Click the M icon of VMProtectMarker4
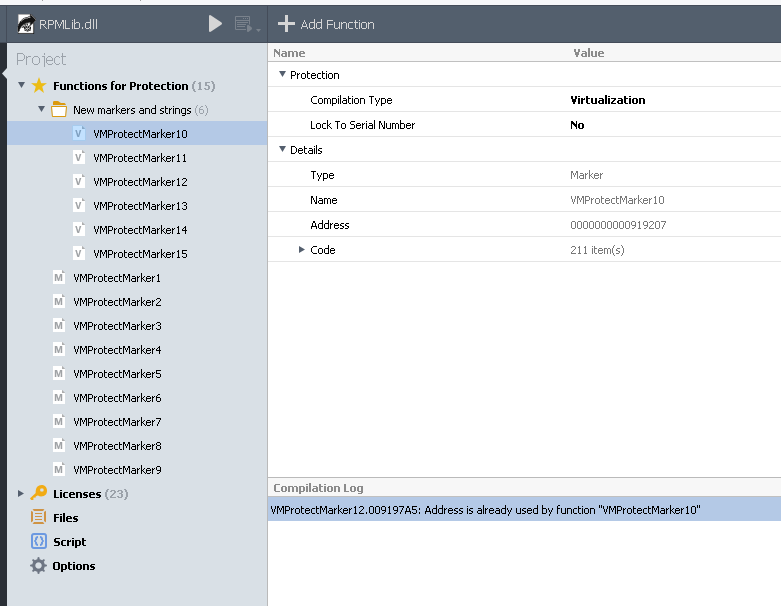This screenshot has width=781, height=606. [x=59, y=349]
